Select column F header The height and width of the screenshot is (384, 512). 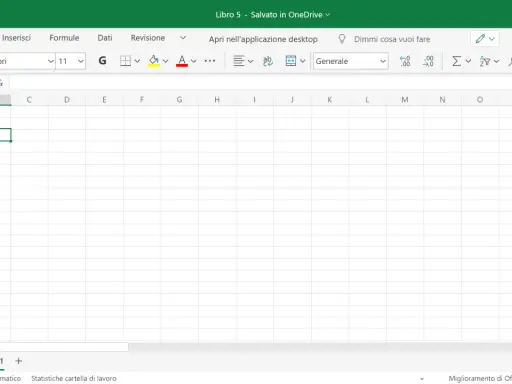click(x=142, y=100)
